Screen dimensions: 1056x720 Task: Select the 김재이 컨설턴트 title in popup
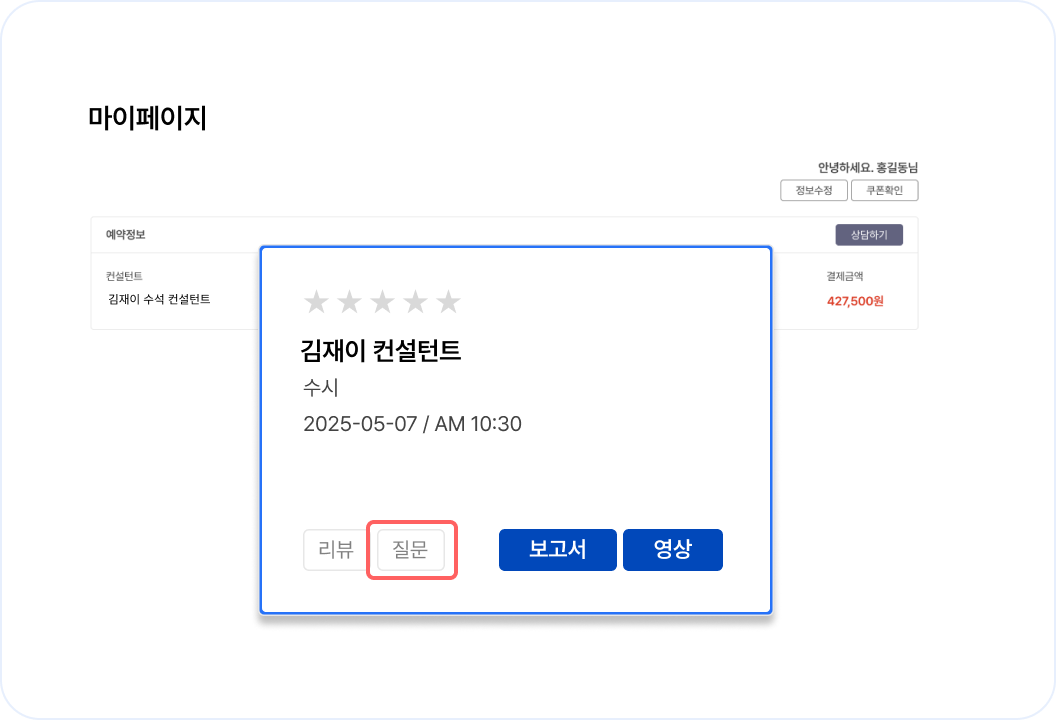pos(380,351)
